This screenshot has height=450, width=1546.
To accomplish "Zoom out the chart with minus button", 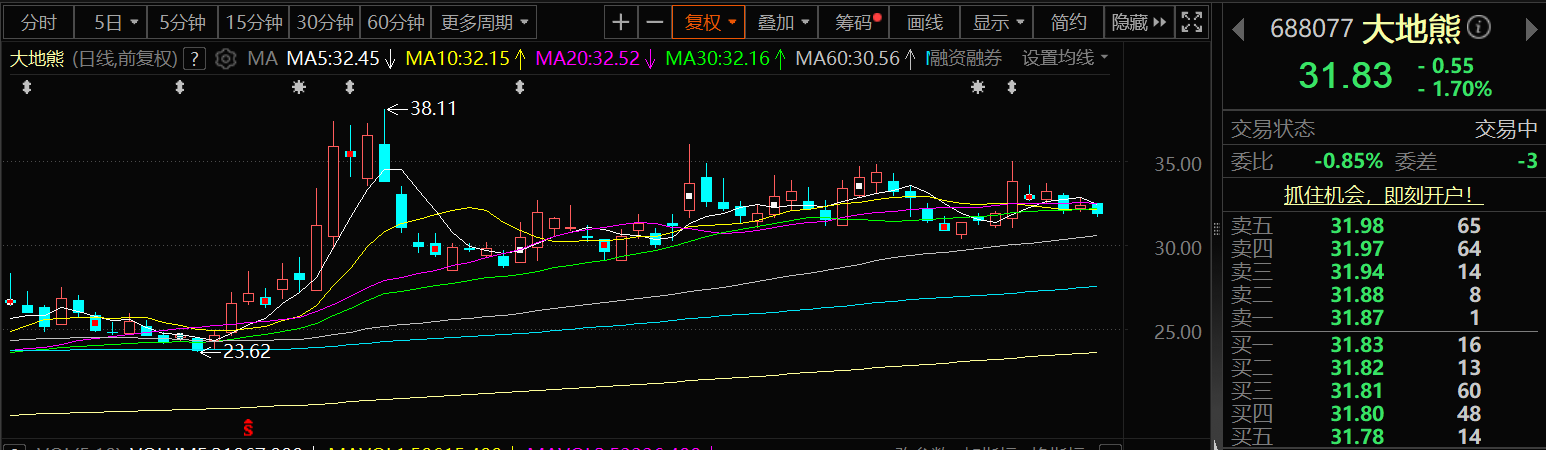I will (x=654, y=22).
